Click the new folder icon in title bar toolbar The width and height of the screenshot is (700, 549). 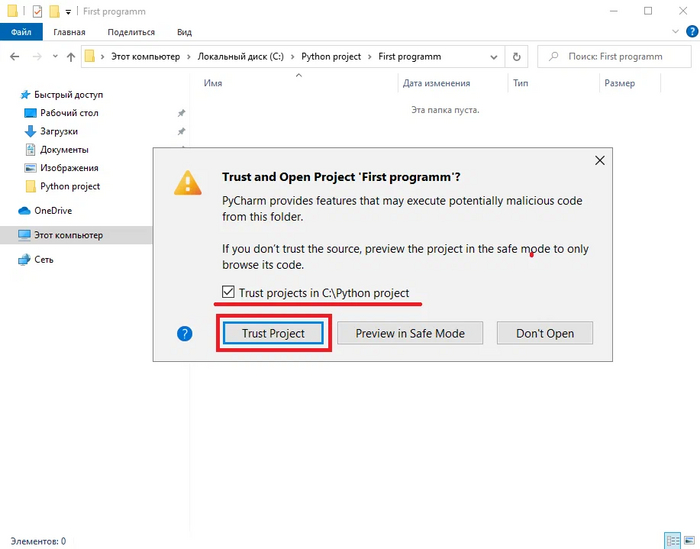tap(54, 11)
